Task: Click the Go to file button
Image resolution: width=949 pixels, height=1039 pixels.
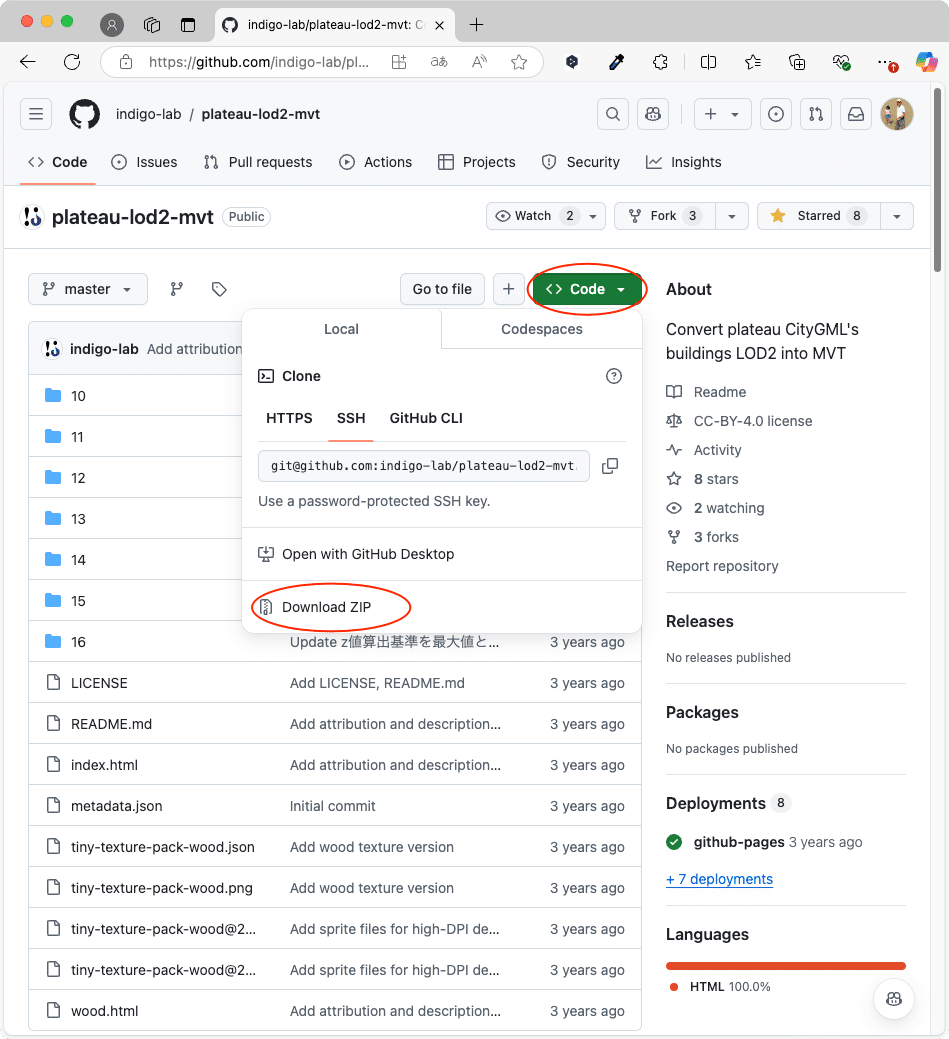Action: [442, 289]
